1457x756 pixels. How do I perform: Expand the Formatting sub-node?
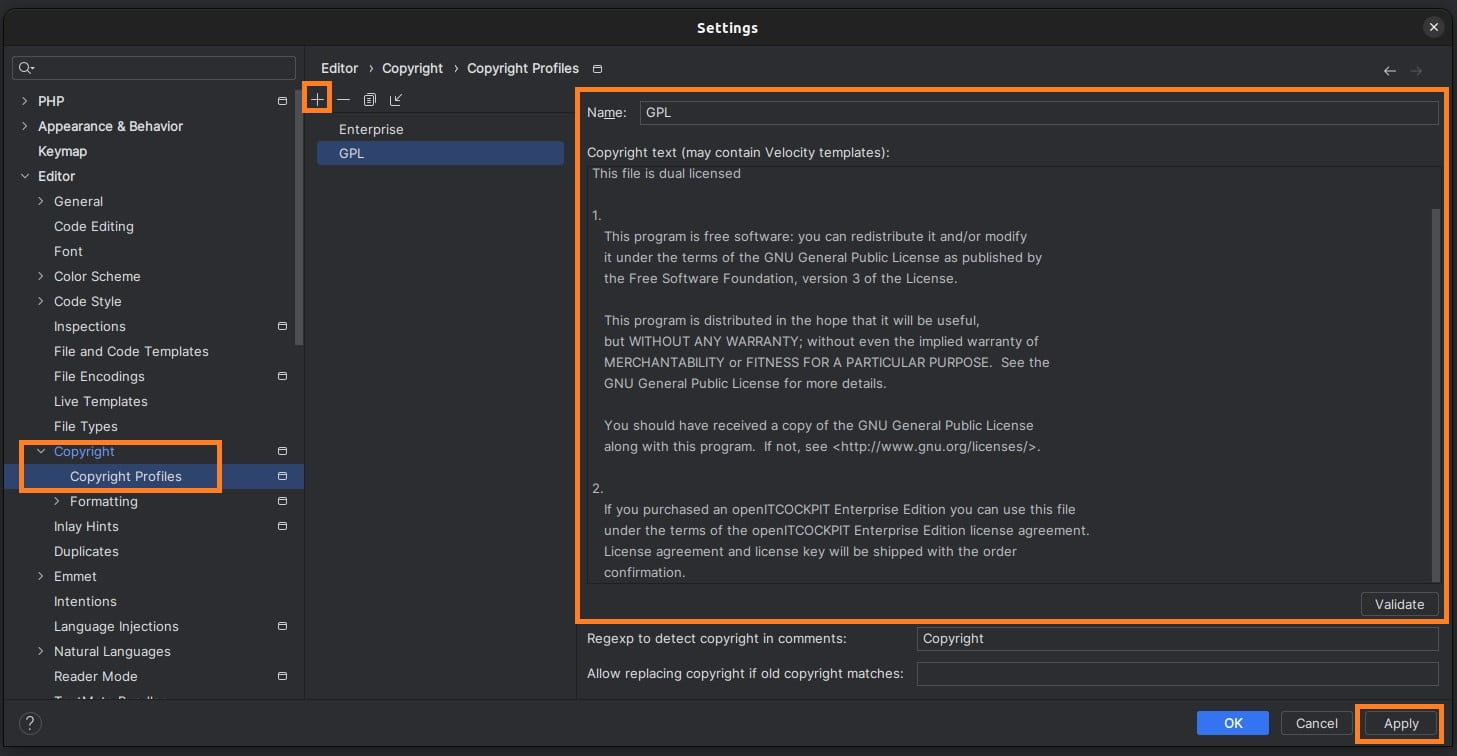pyautogui.click(x=57, y=501)
